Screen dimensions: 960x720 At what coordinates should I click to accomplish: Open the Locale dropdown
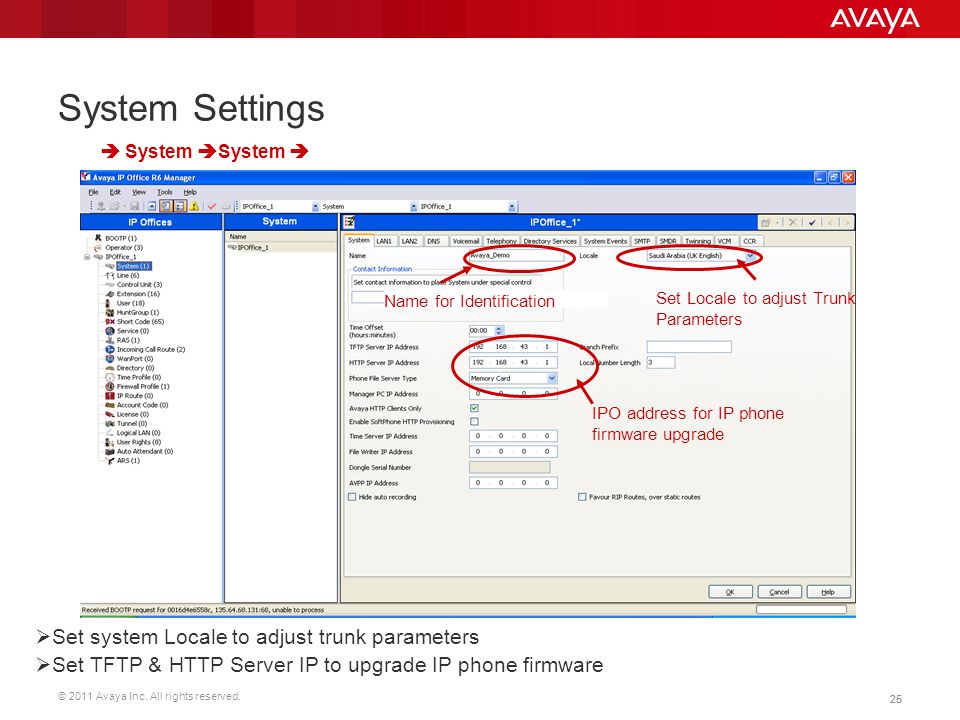point(750,256)
